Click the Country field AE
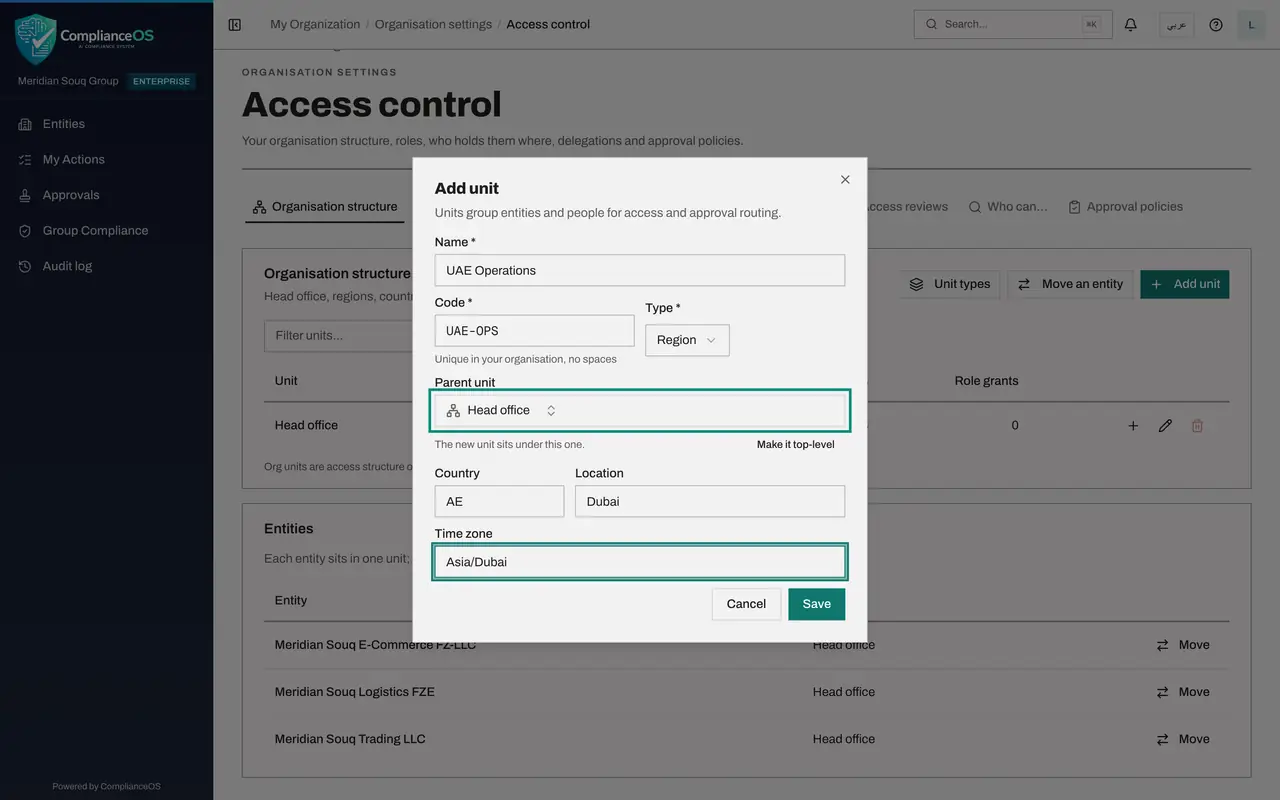 point(499,501)
